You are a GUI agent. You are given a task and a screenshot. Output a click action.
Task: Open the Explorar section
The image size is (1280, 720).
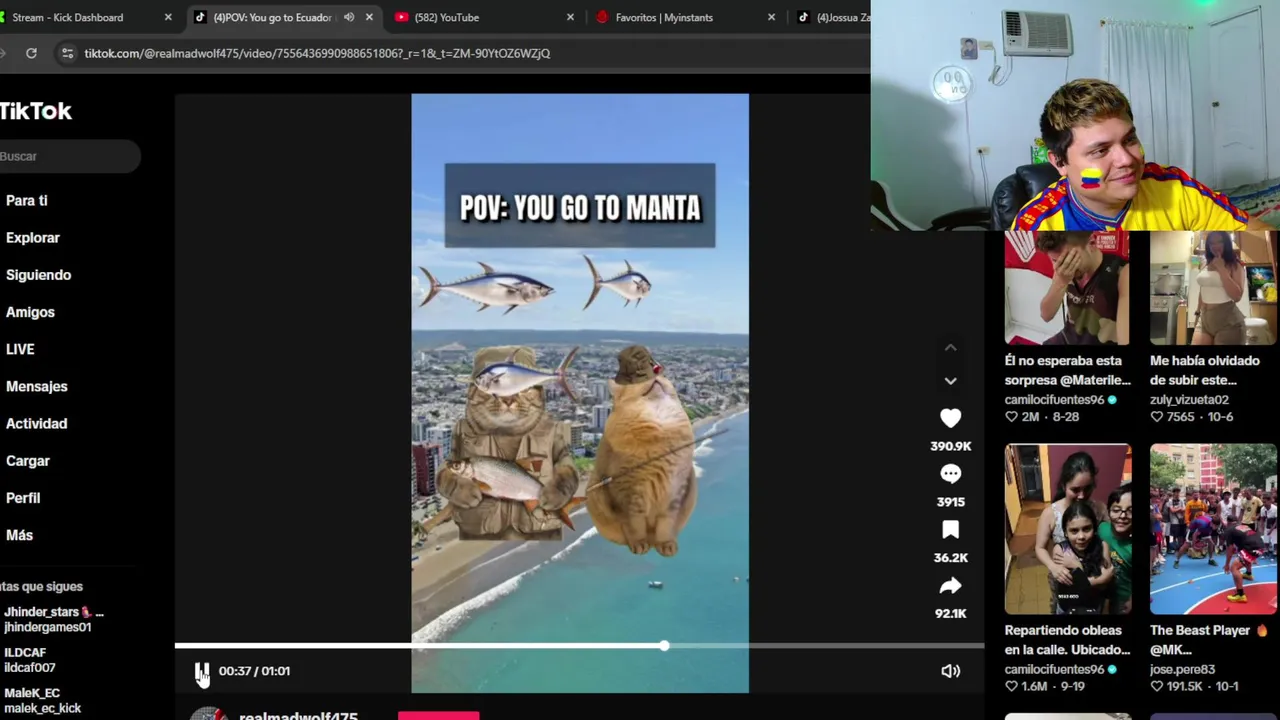click(33, 238)
